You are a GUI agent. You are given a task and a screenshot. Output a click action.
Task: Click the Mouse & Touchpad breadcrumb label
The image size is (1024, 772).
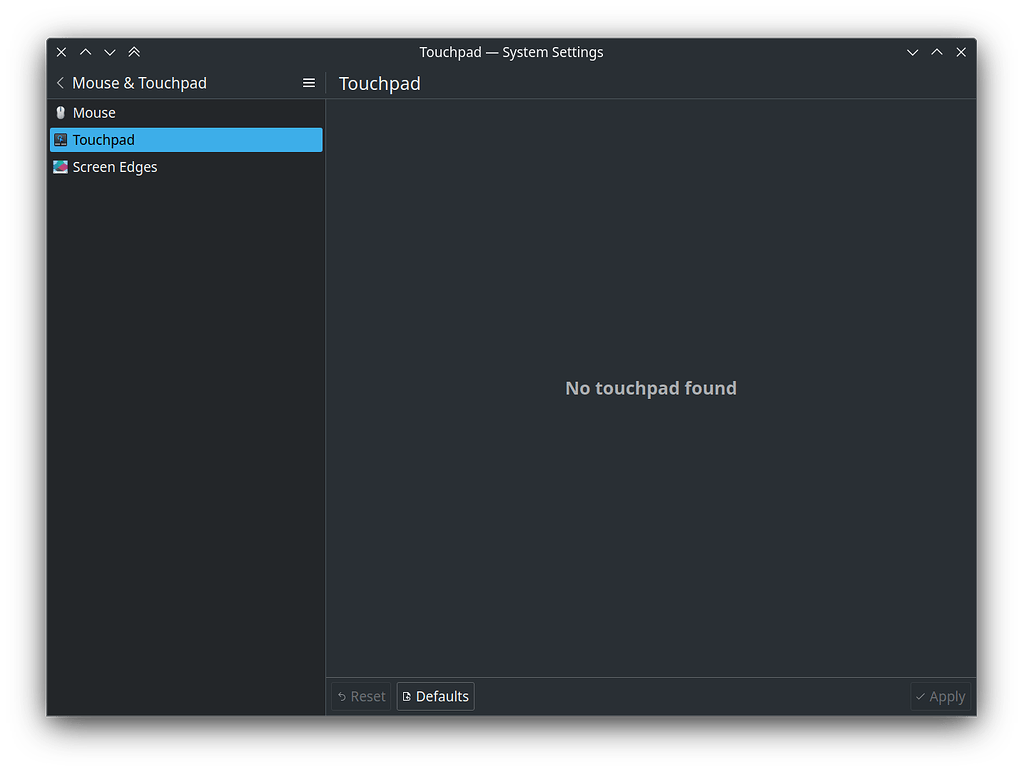coord(140,83)
